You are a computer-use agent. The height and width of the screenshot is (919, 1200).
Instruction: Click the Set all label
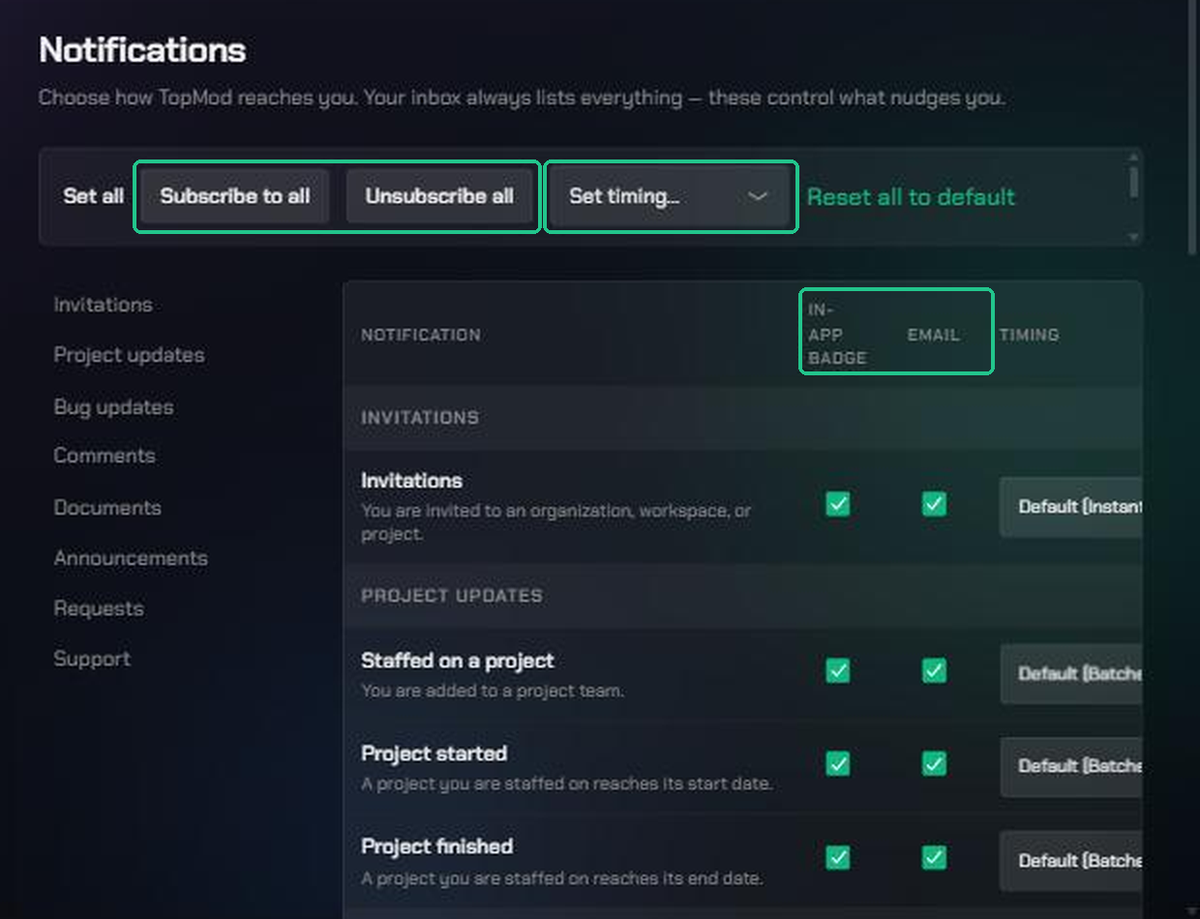tap(94, 196)
